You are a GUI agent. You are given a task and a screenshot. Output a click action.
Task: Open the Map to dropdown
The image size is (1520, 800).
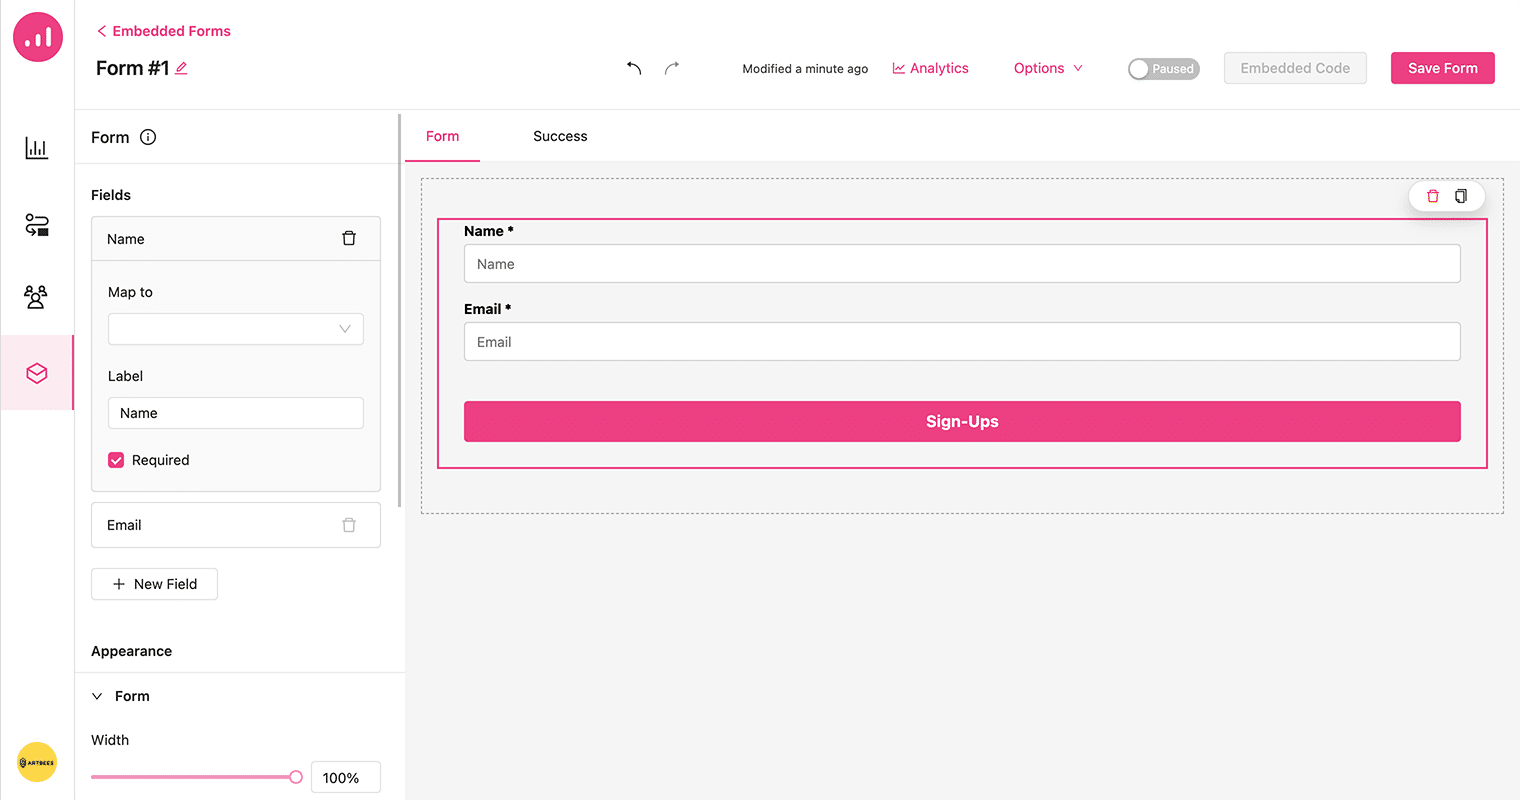click(x=236, y=329)
